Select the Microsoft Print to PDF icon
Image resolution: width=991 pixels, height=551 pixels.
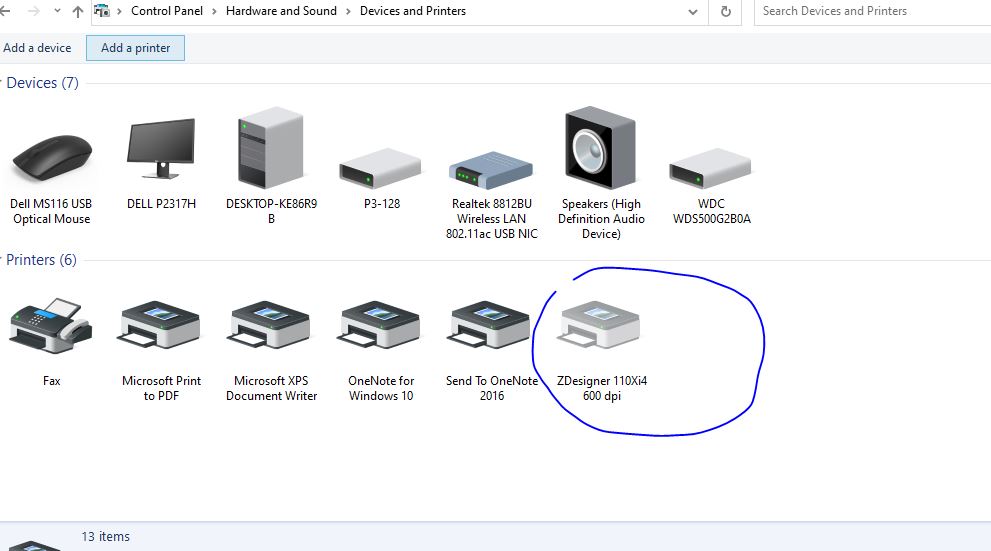point(159,325)
